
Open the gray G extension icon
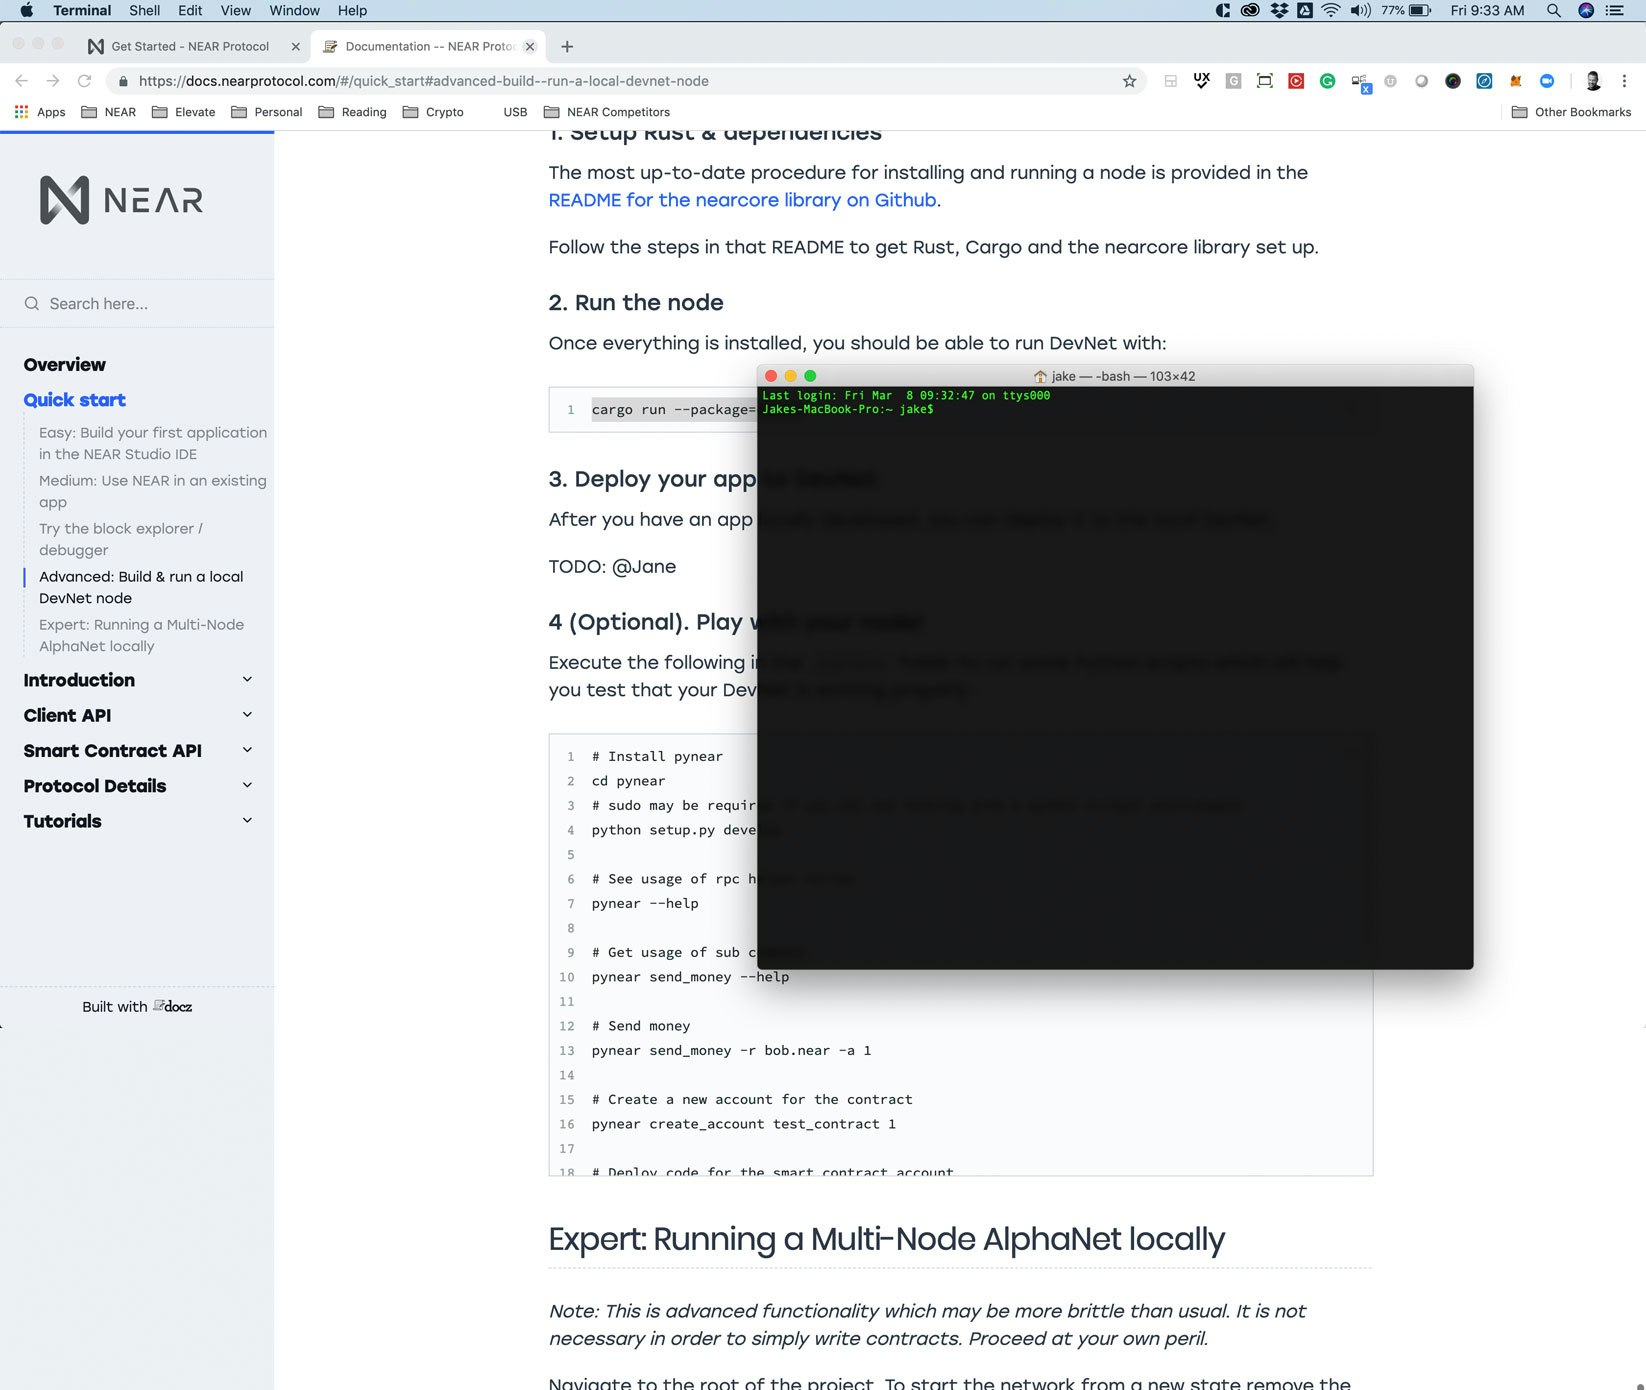pyautogui.click(x=1233, y=81)
